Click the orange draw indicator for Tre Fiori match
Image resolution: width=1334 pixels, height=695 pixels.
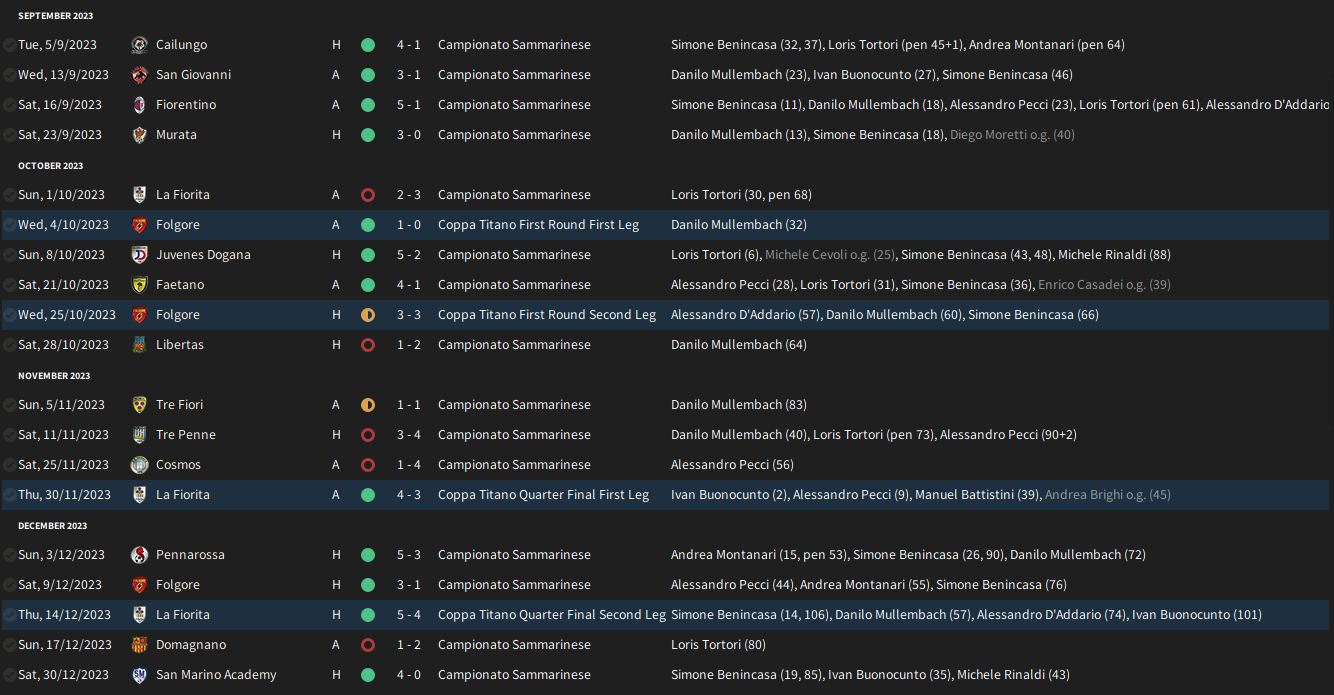(368, 405)
